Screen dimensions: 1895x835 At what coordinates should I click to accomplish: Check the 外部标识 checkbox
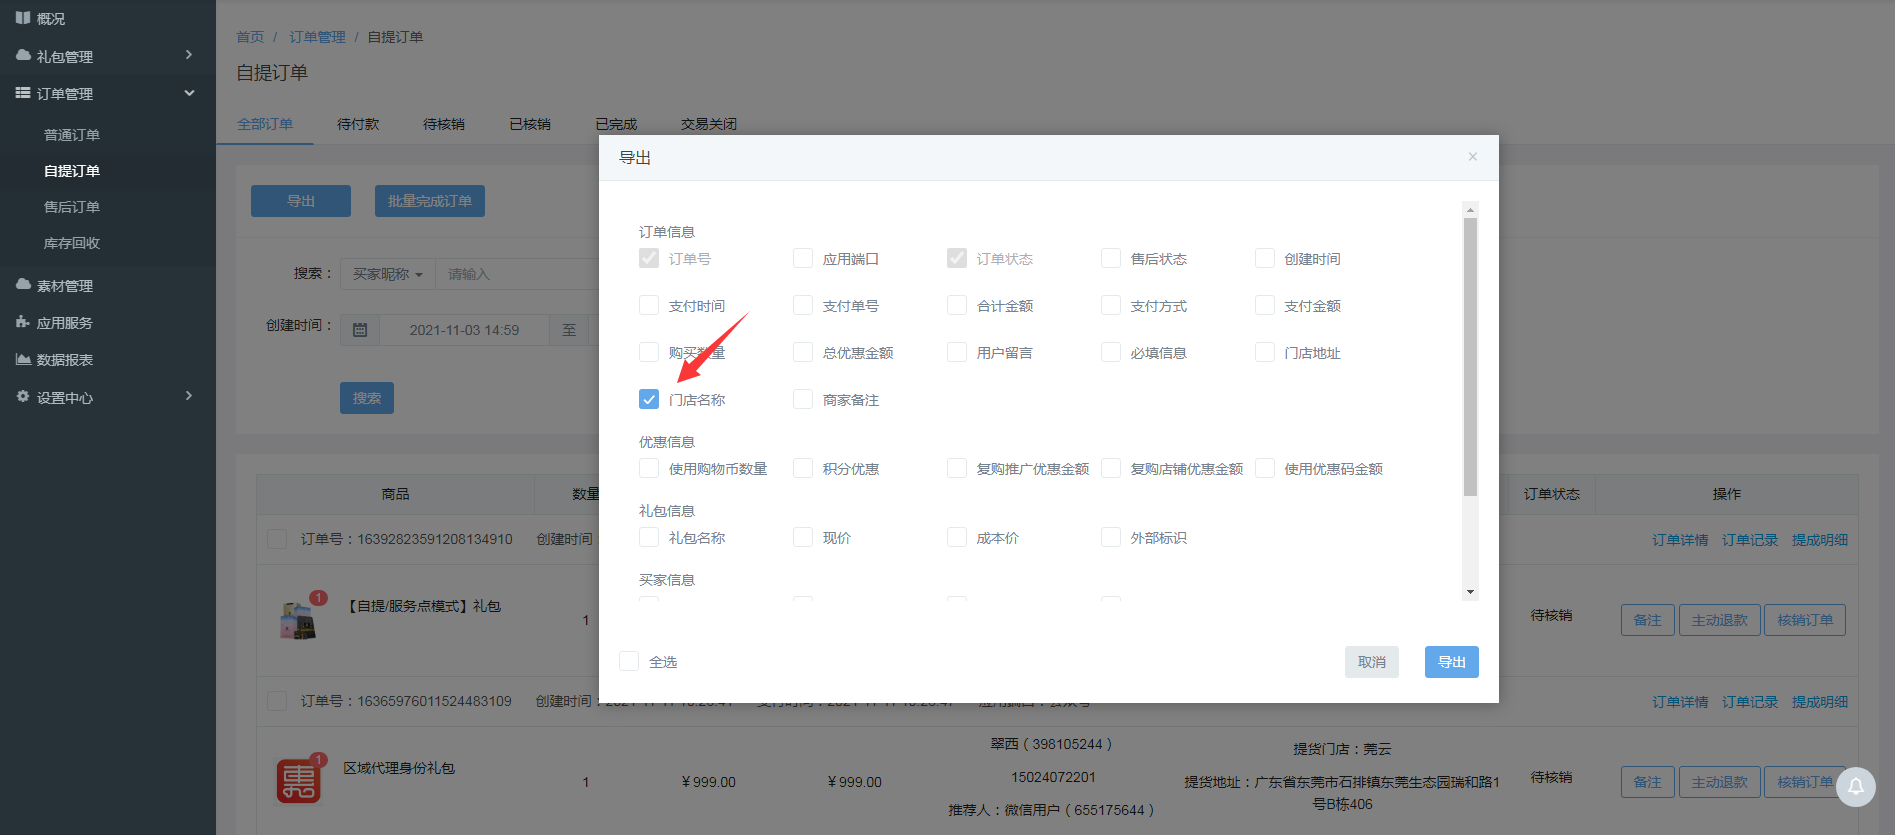point(1111,537)
